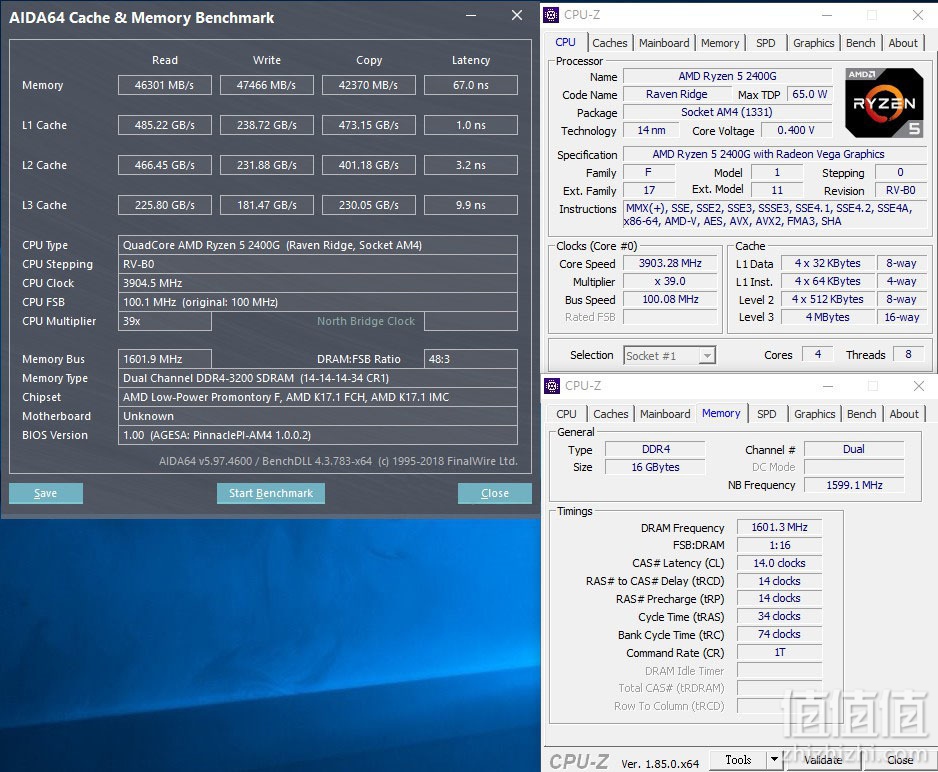Open Mainboard tab in lower CPU-Z window

[x=665, y=414]
